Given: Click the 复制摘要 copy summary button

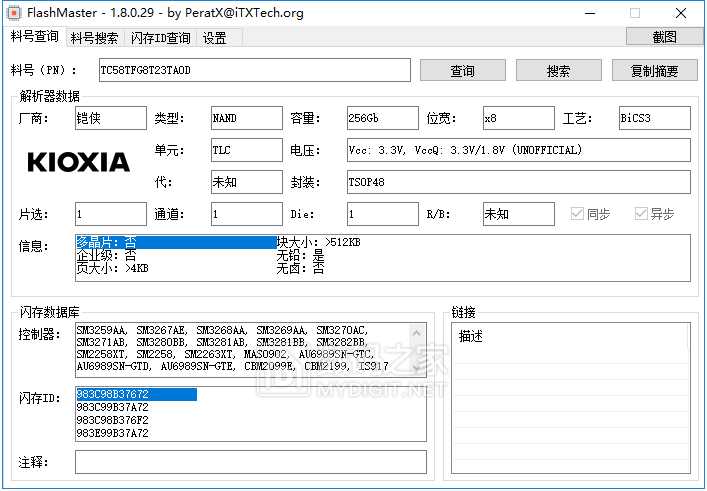Looking at the screenshot, I should [x=655, y=71].
